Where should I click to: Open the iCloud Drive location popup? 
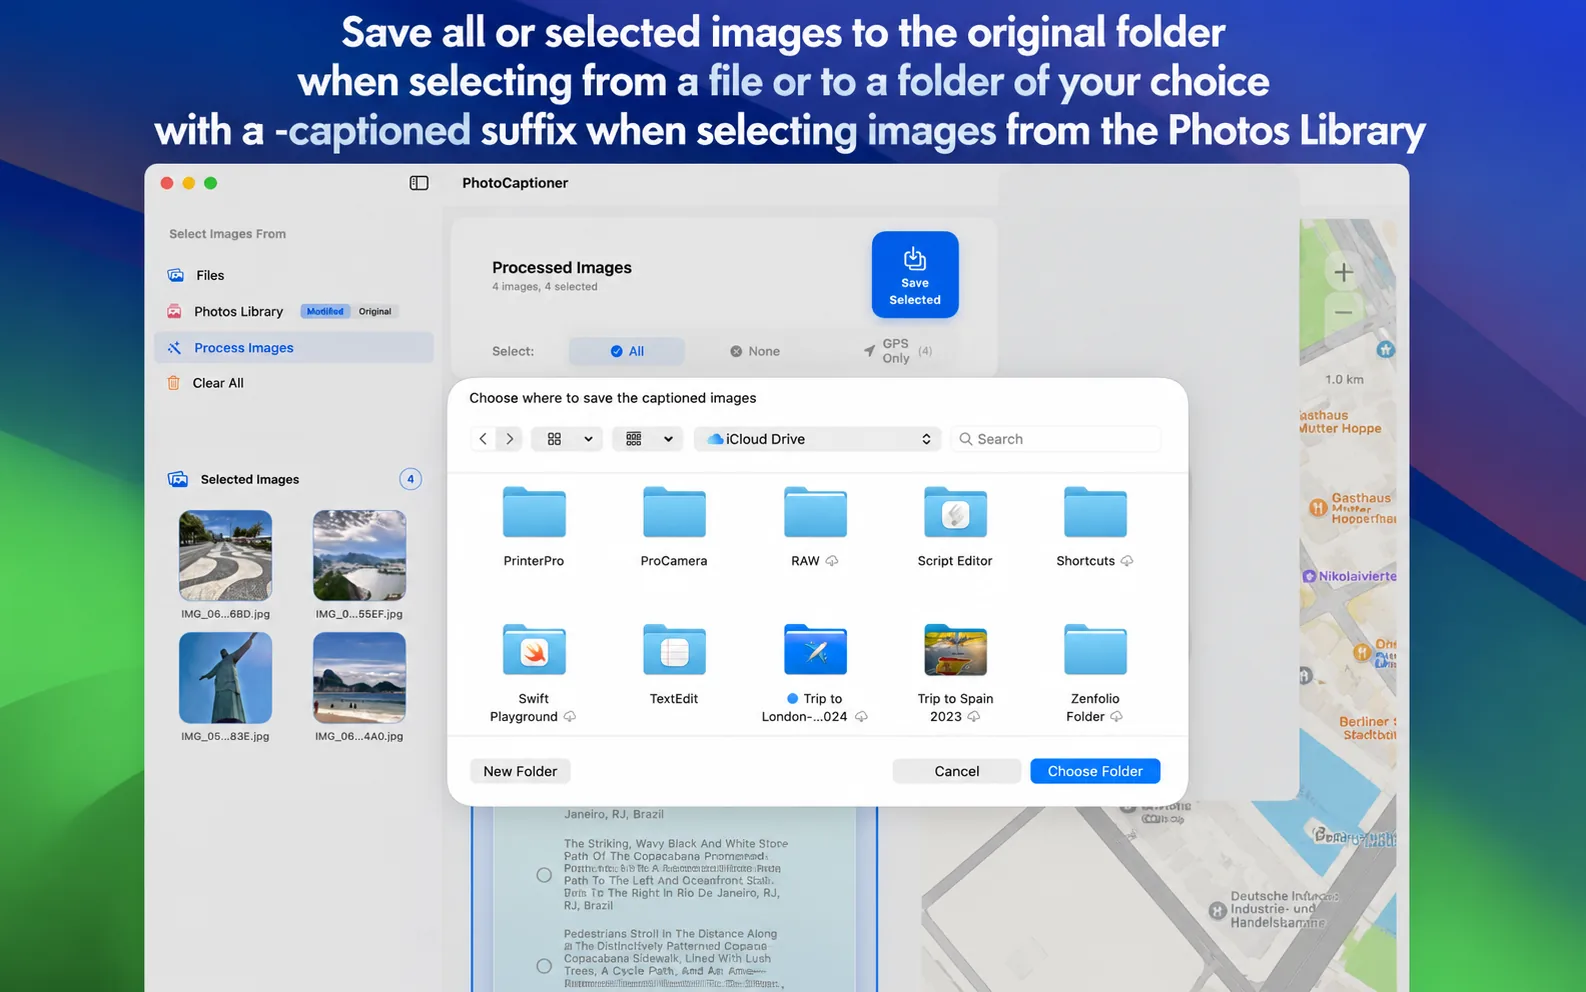point(817,439)
